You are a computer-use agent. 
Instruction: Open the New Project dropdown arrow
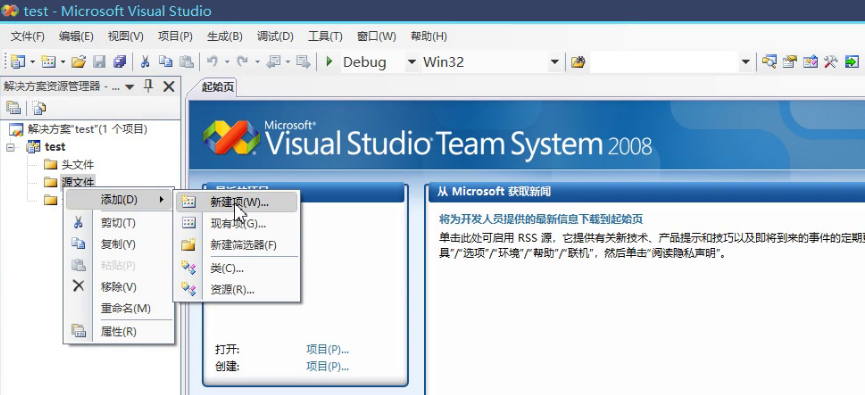[x=33, y=62]
